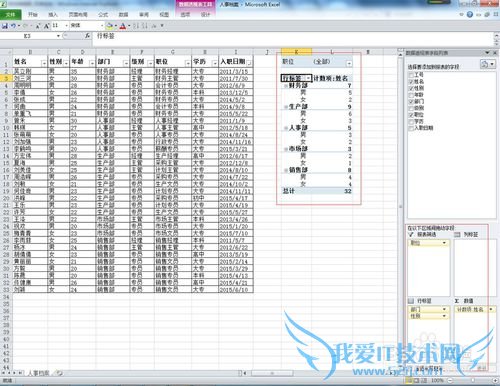Click the sort descending icon in toolbar

pos(145,26)
